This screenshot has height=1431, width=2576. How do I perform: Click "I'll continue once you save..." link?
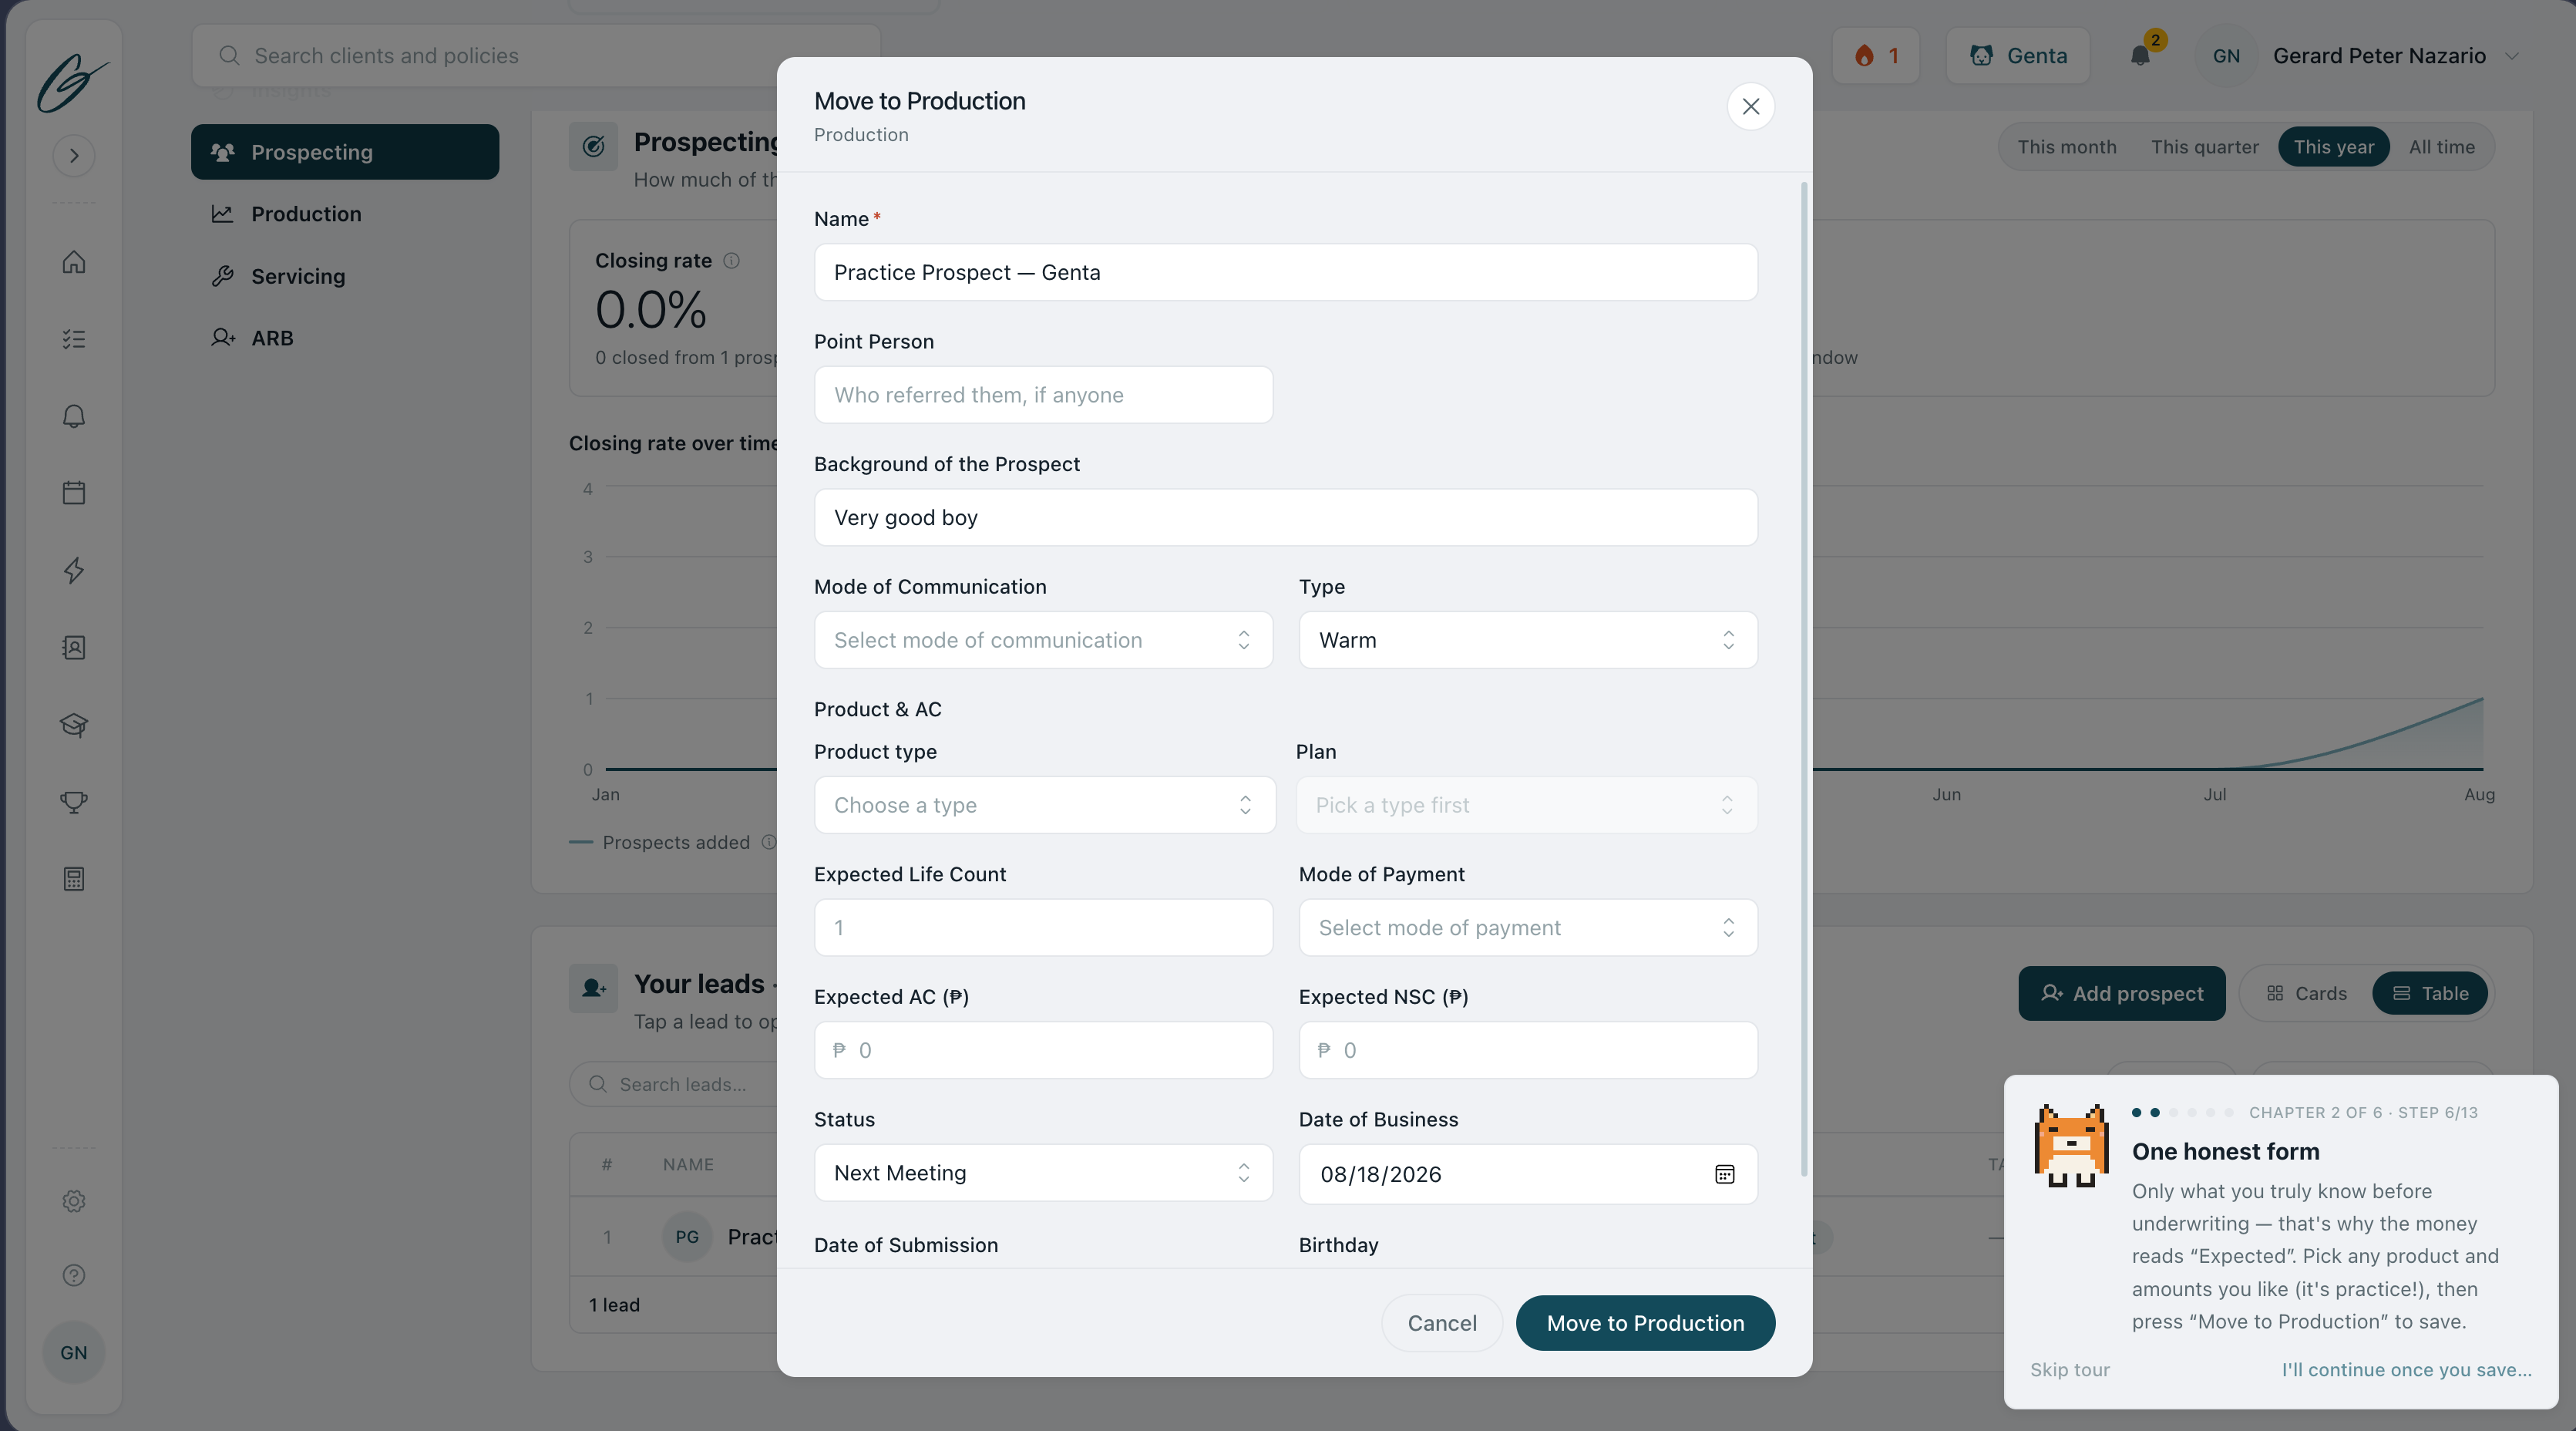pos(2407,1370)
